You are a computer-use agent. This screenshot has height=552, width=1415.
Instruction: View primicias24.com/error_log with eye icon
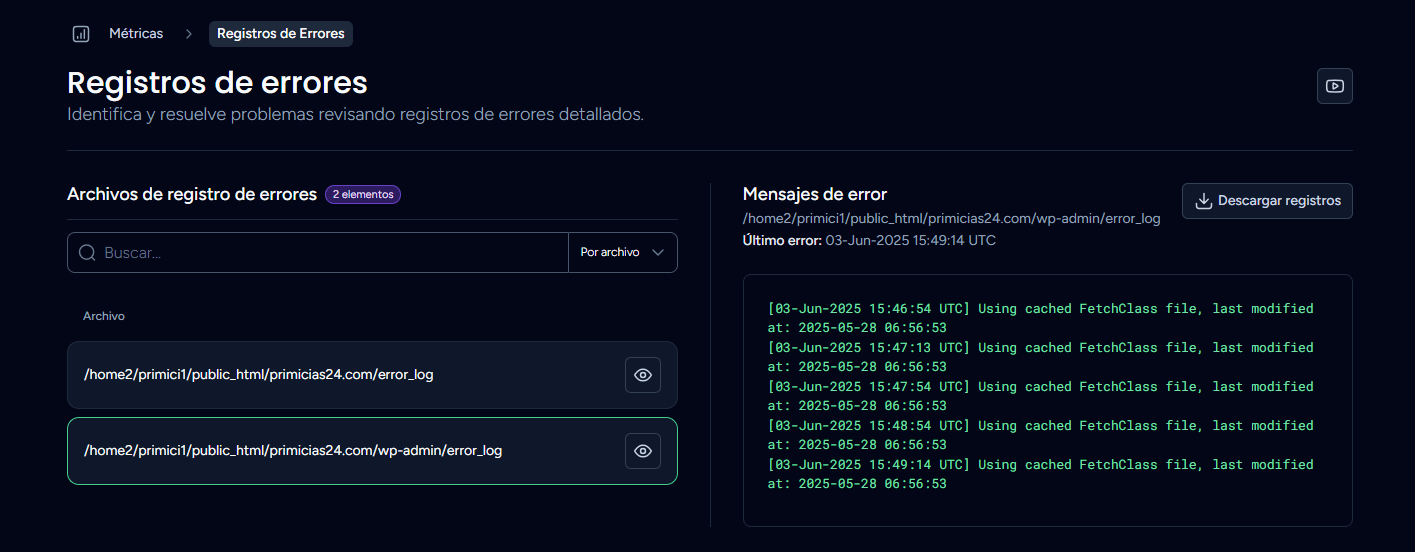[x=643, y=375]
